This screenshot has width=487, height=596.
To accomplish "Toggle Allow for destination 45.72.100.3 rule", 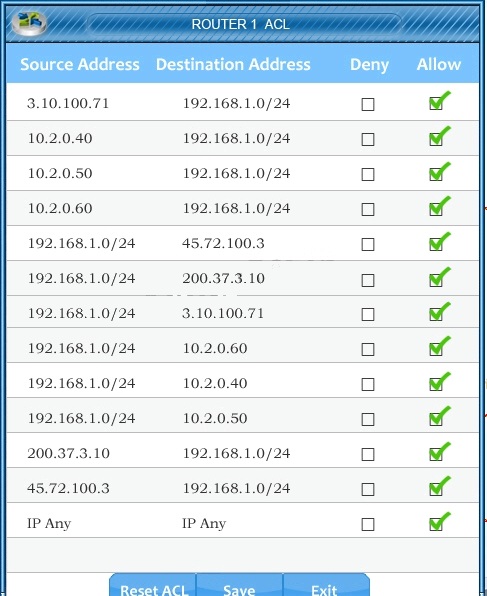I will [x=436, y=244].
